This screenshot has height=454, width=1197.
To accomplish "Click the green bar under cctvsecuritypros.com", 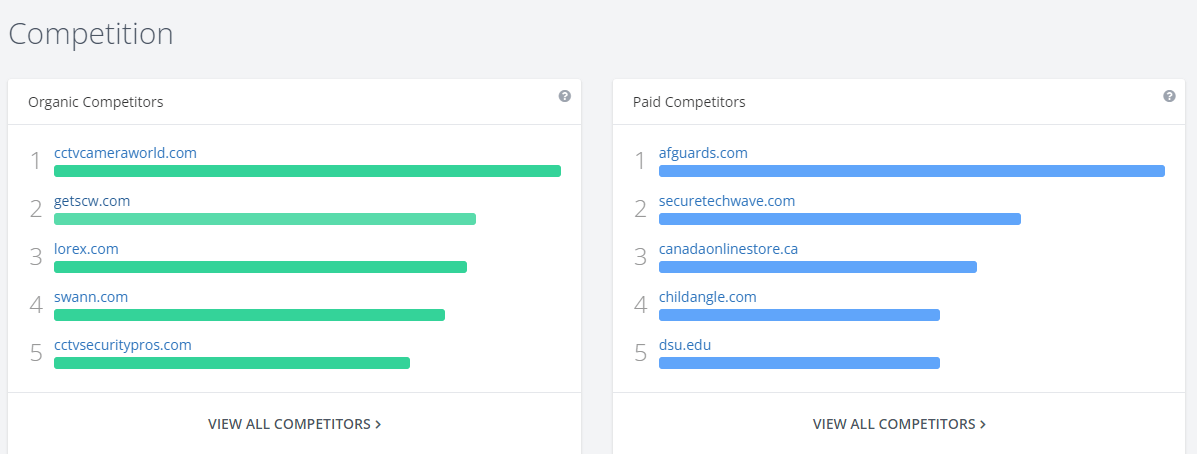I will pyautogui.click(x=232, y=363).
